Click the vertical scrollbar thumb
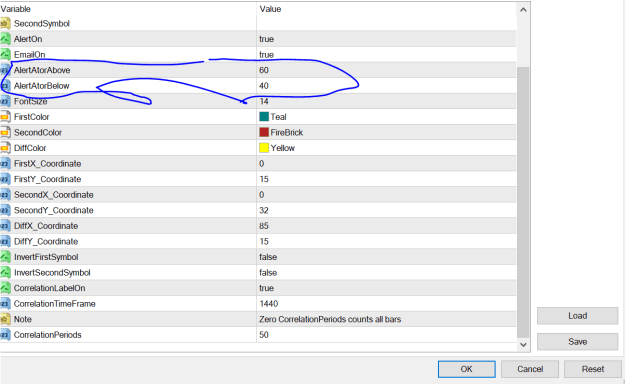 coord(523,202)
